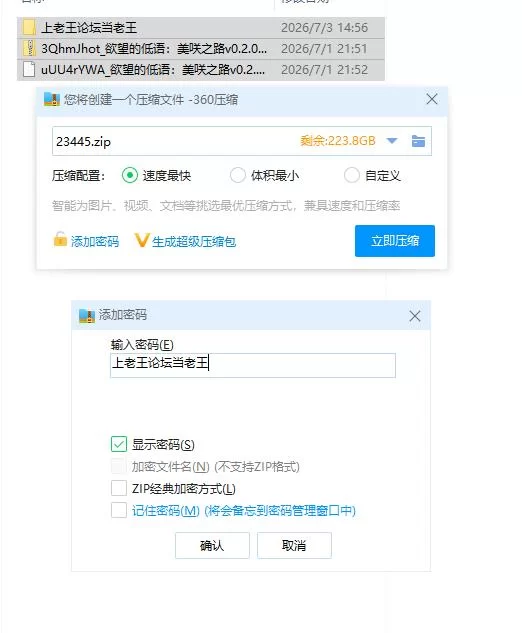Select the 体积最小 compression option
Viewport: 522px width, 633px height.
pos(237,175)
